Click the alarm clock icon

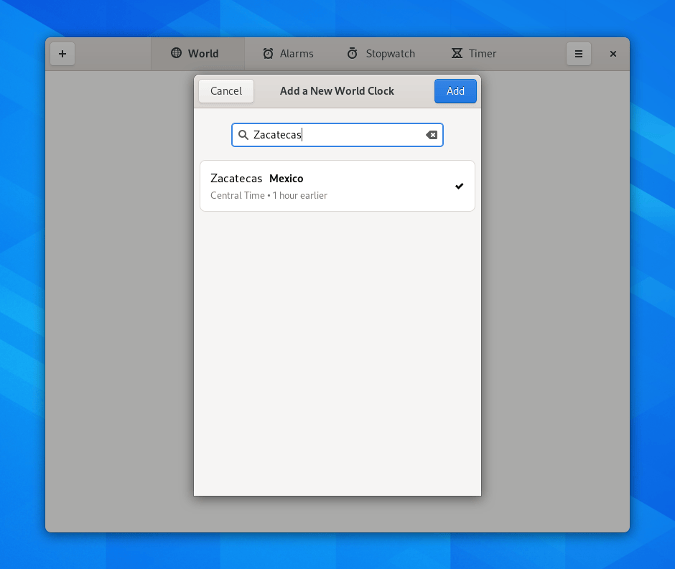point(268,54)
